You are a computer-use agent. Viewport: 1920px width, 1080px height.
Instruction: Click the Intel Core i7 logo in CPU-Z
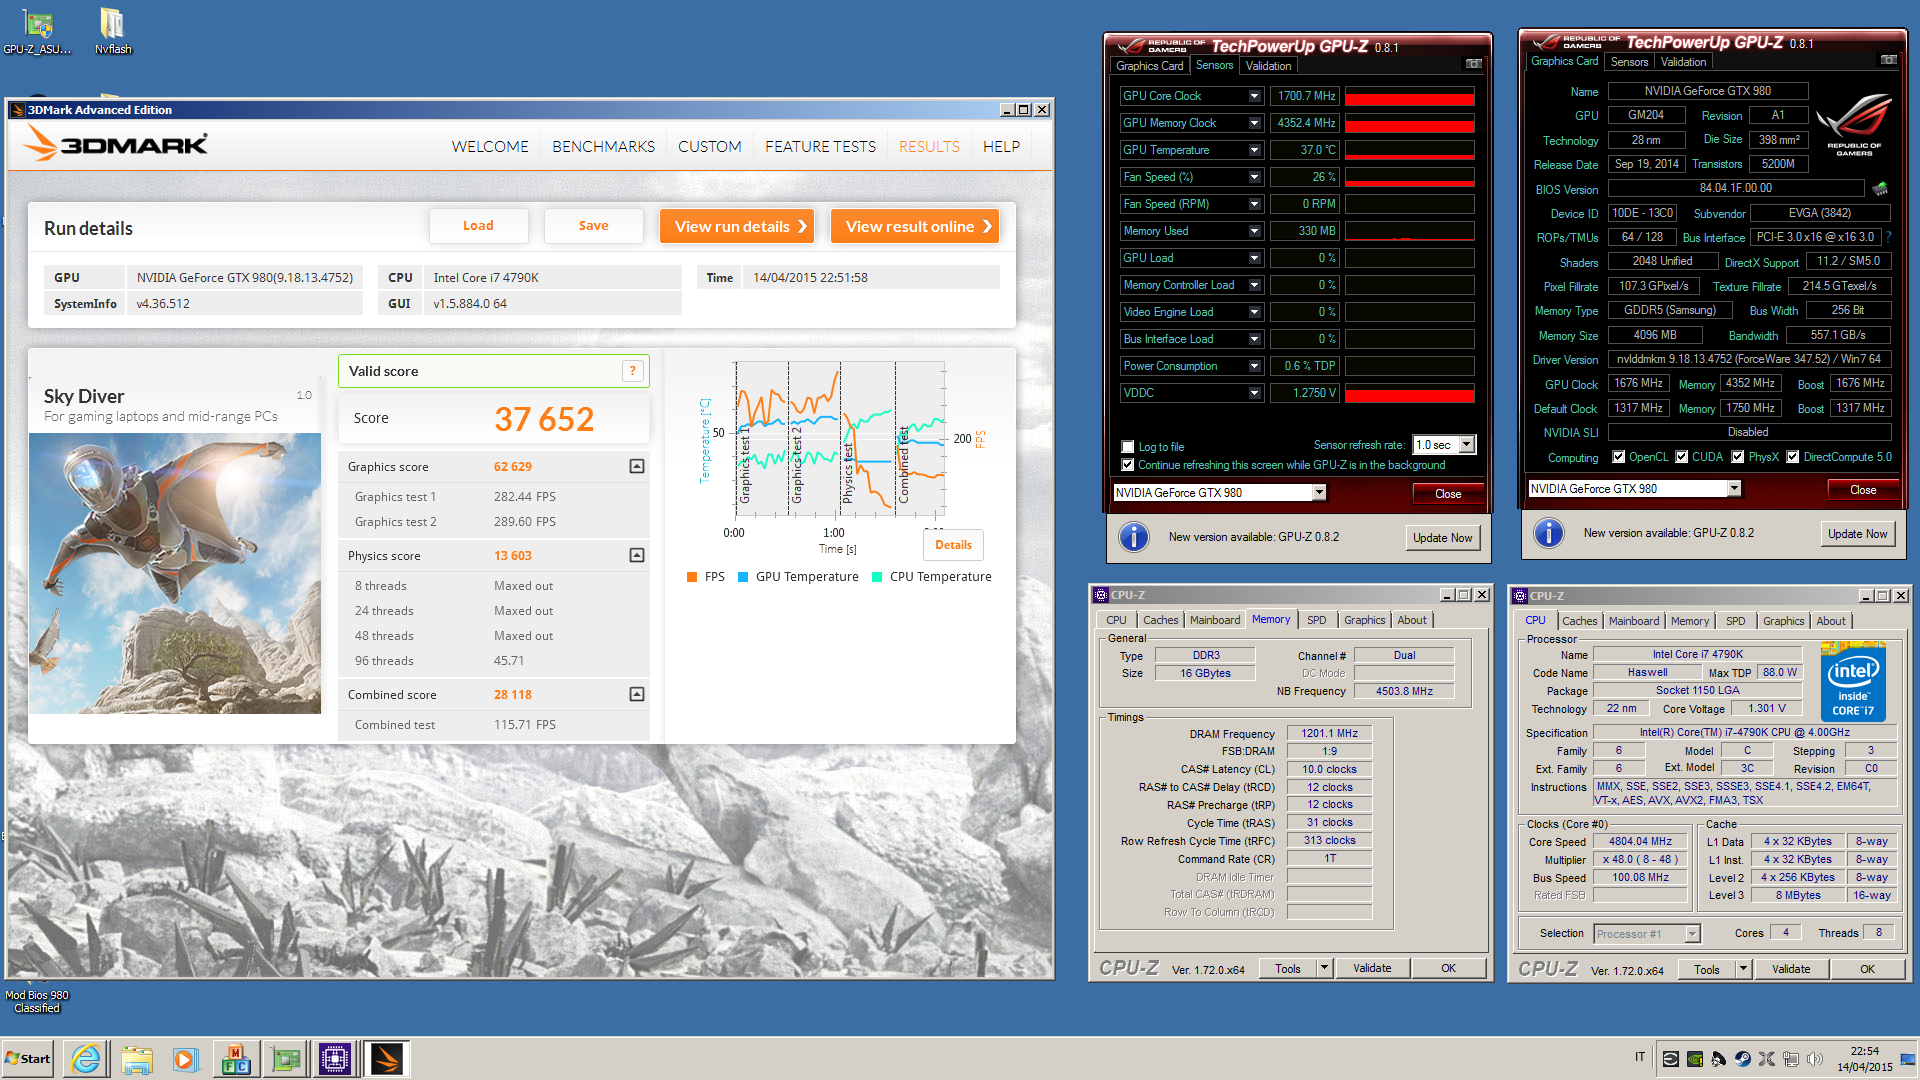[1853, 683]
